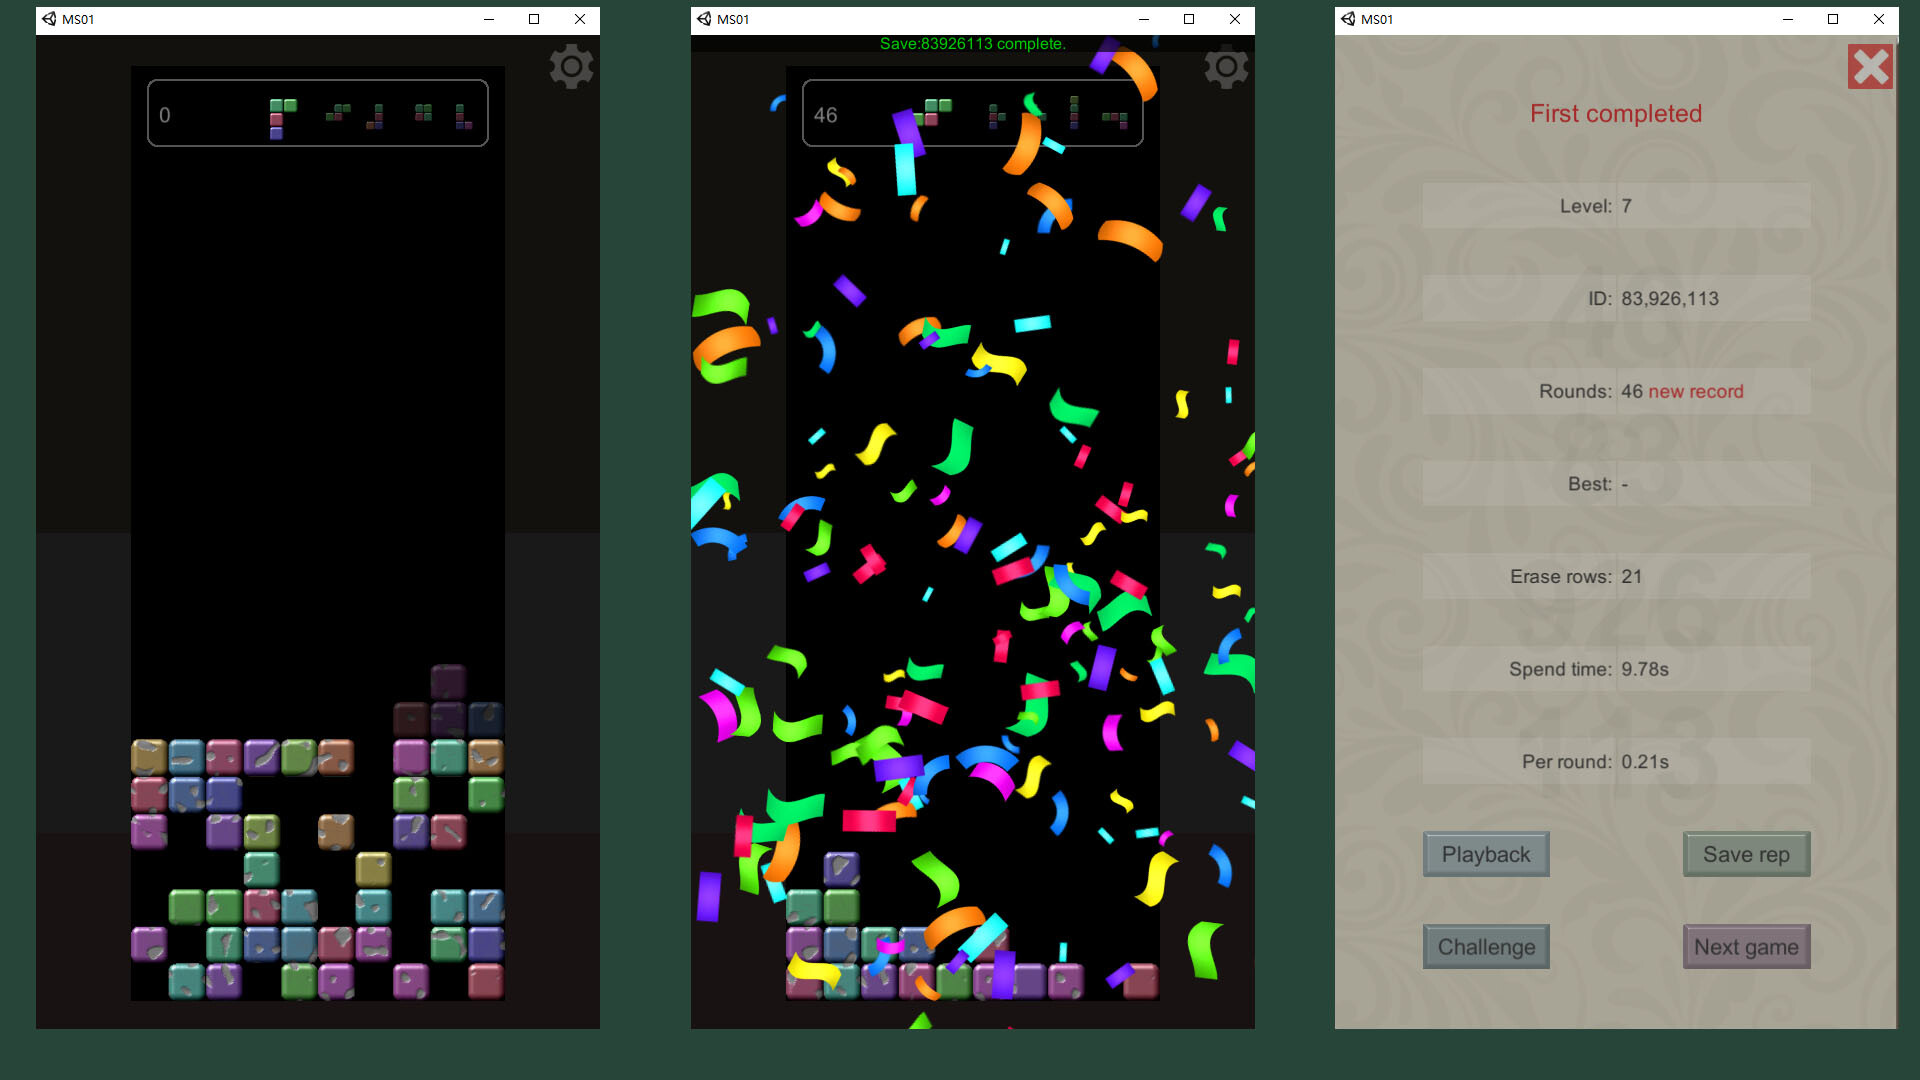The width and height of the screenshot is (1920, 1080).
Task: Open the settings gear in the middle game window
Action: point(1227,66)
